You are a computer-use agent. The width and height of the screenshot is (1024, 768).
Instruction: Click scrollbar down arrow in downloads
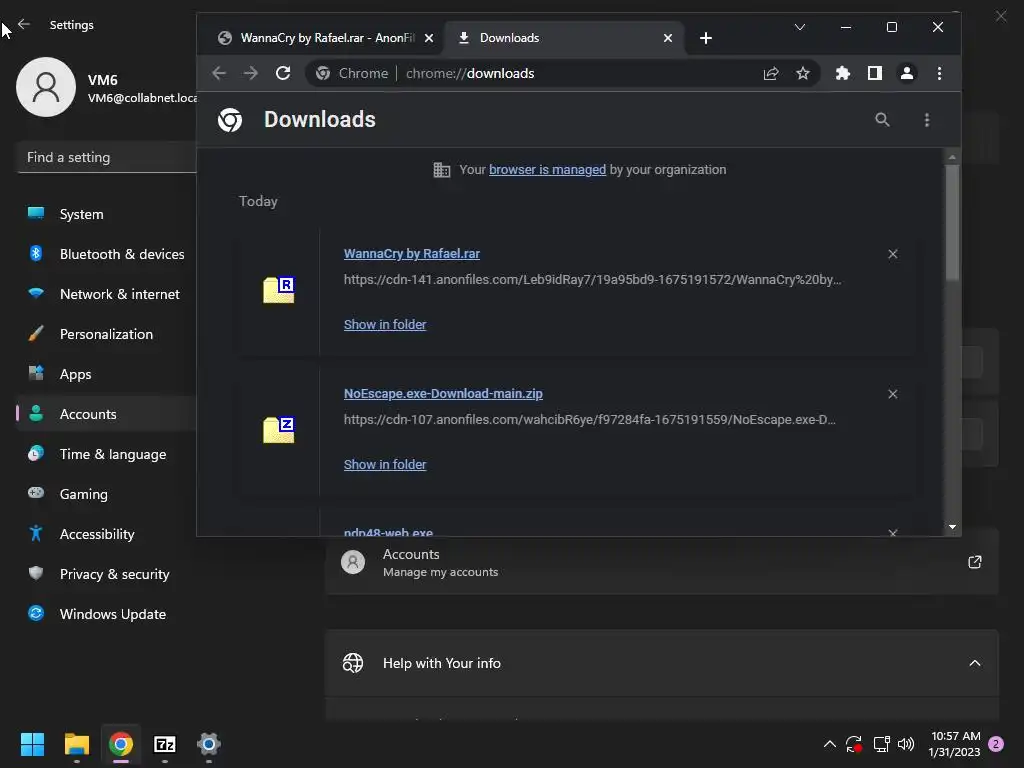tap(952, 527)
